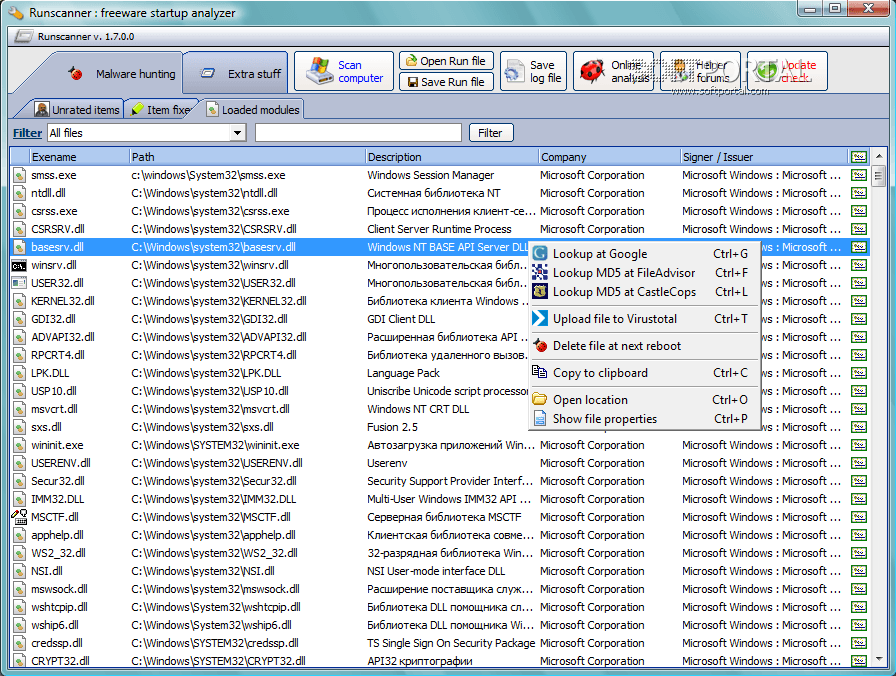The height and width of the screenshot is (676, 896).
Task: Click Save Run file button
Action: click(x=446, y=82)
